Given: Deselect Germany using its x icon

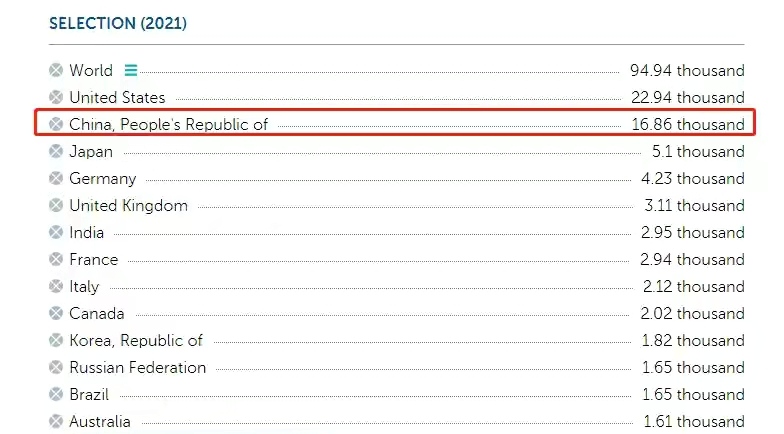Looking at the screenshot, I should tap(56, 179).
